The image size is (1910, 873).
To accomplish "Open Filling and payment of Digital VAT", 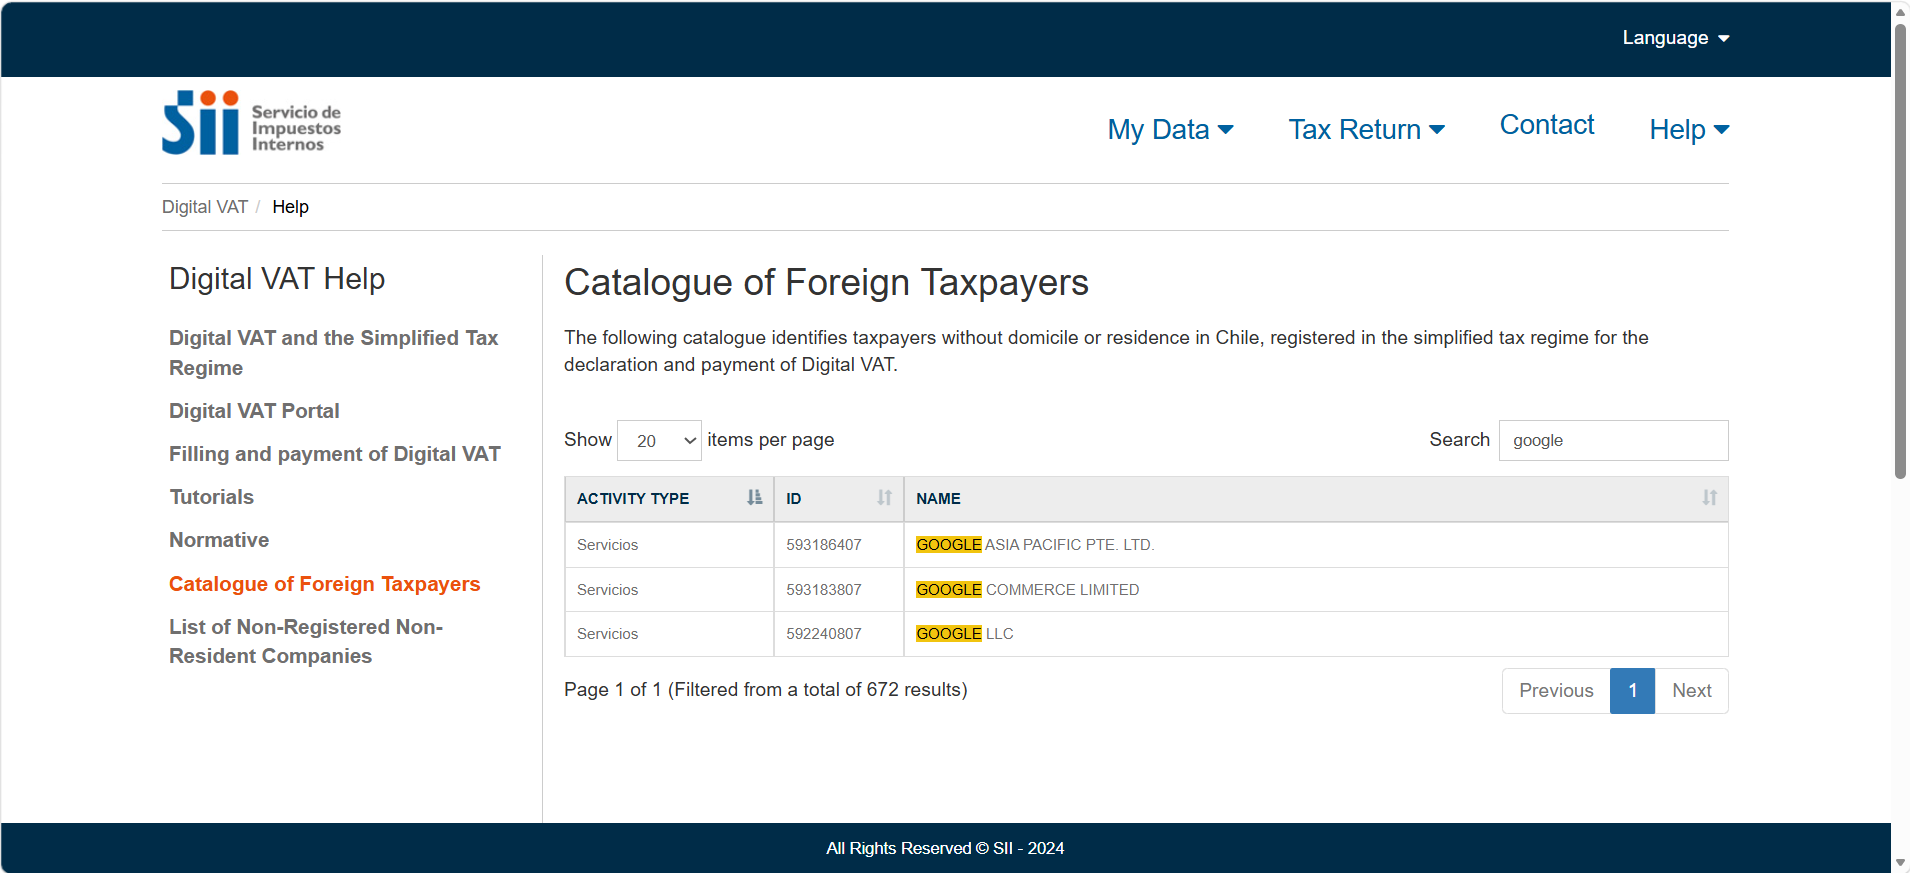I will [x=335, y=454].
